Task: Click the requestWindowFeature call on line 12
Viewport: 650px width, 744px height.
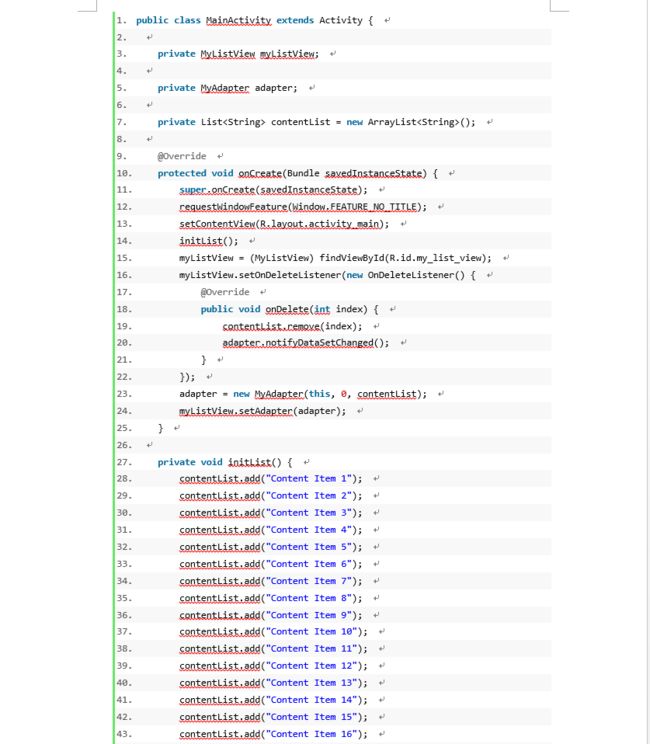Action: pyautogui.click(x=303, y=207)
